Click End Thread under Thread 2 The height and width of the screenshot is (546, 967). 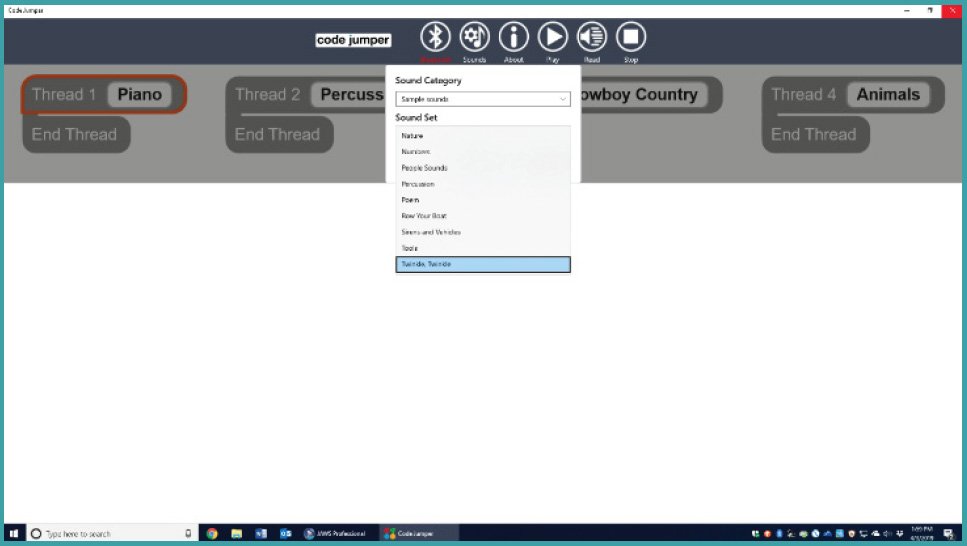pos(279,134)
